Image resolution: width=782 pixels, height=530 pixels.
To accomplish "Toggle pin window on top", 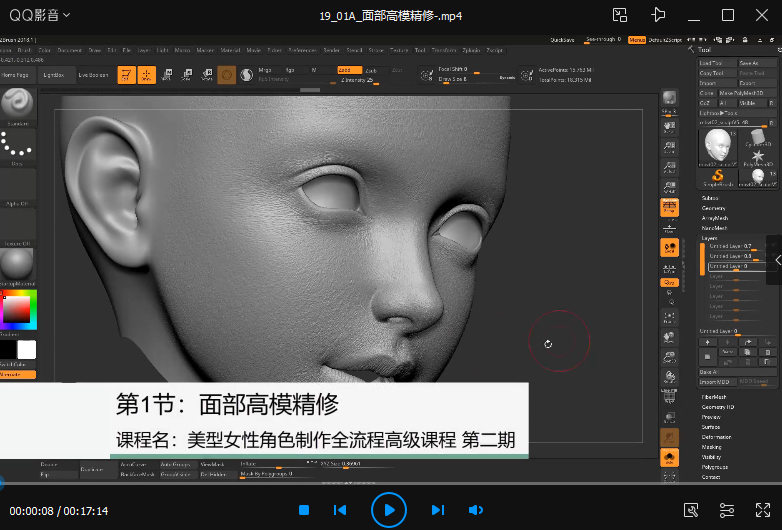I will [657, 15].
